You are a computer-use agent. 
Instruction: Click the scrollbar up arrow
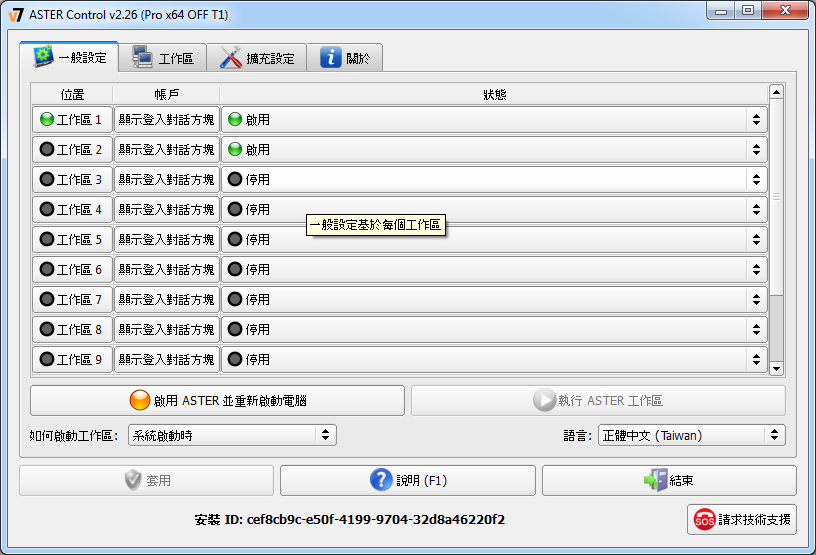click(x=776, y=92)
